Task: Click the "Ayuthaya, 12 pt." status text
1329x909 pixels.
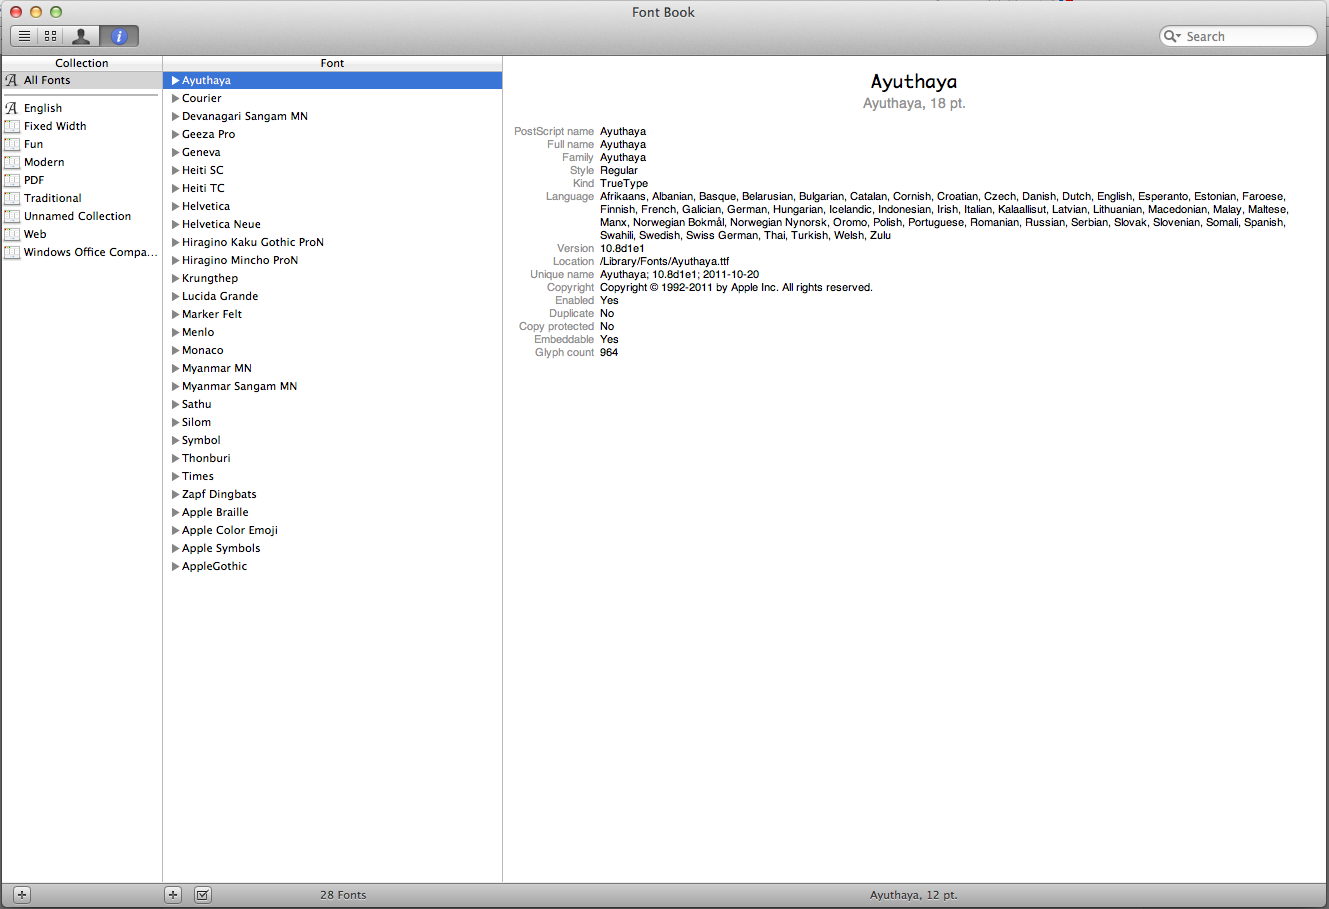Action: pos(914,895)
